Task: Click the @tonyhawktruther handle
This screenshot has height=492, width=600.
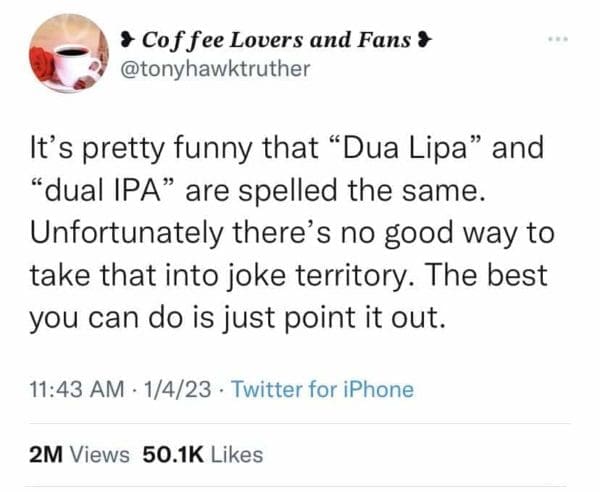Action: click(x=206, y=68)
